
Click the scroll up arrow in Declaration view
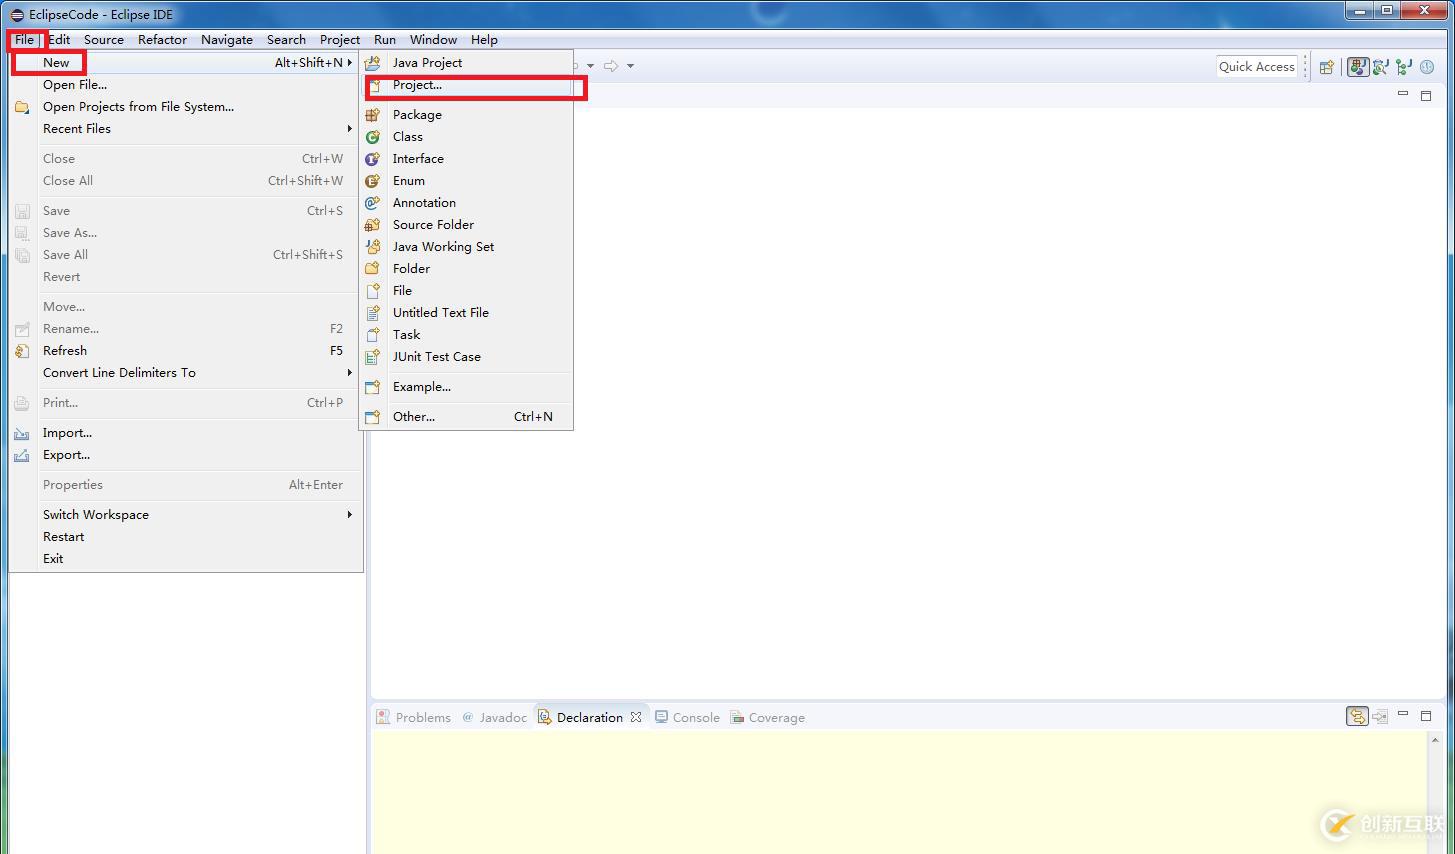tap(1435, 741)
